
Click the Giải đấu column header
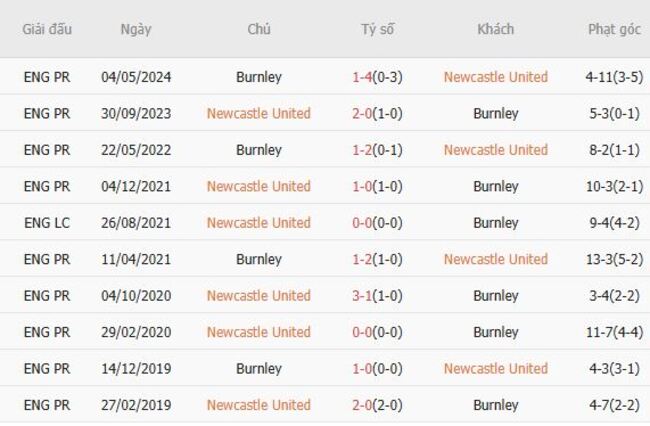coord(47,29)
